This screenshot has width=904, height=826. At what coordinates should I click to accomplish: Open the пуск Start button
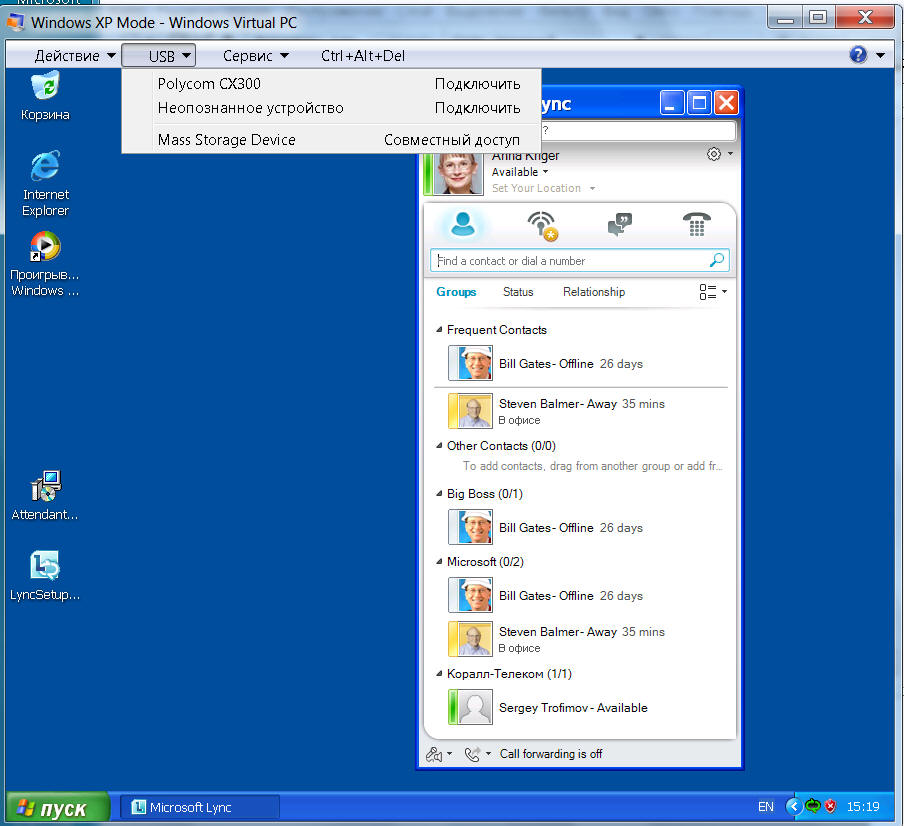tap(58, 807)
